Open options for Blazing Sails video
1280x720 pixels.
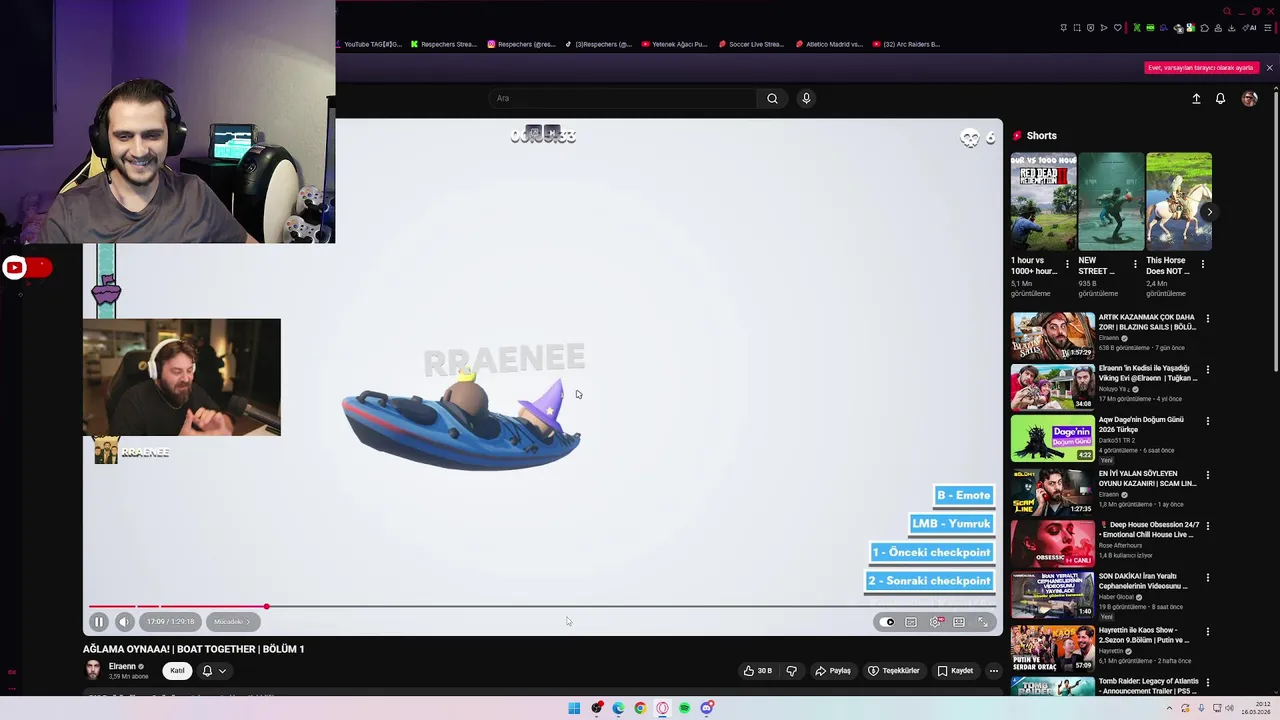[1207, 319]
